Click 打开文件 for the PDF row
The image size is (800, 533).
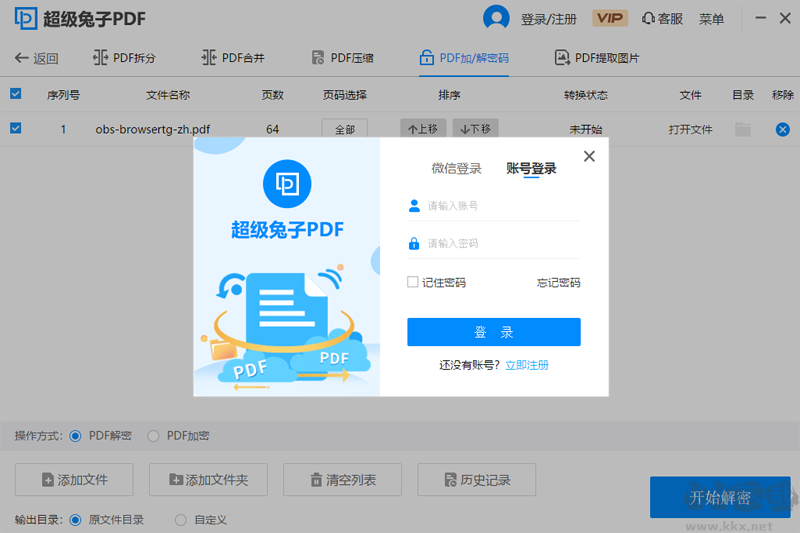click(x=690, y=130)
